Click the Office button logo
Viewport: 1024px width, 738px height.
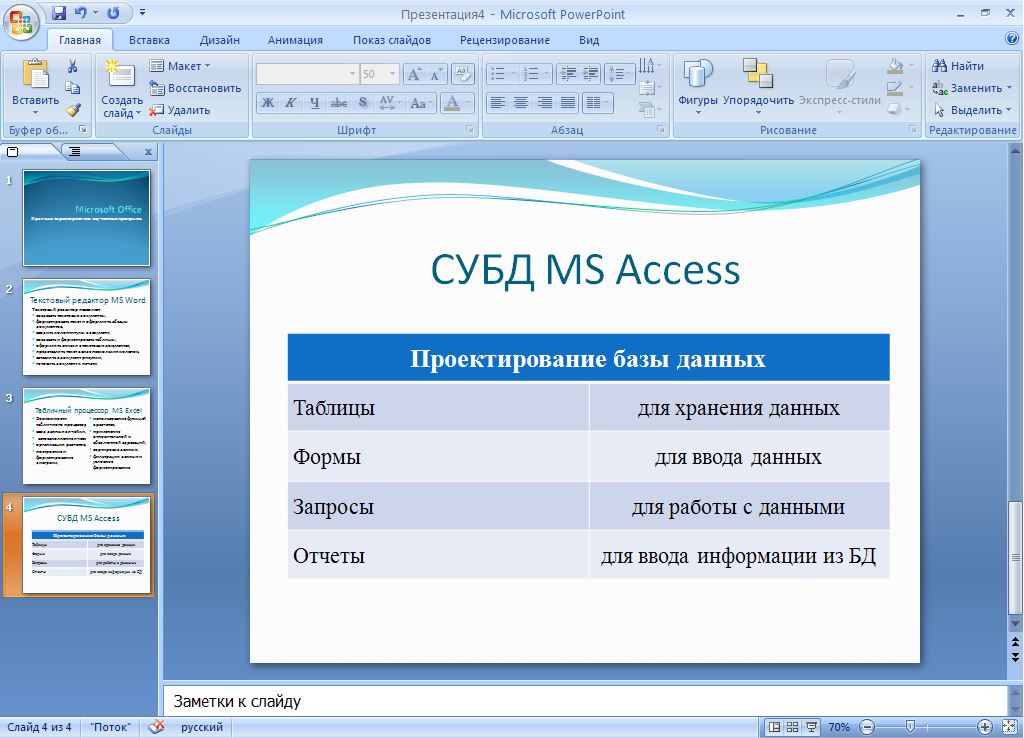[21, 22]
